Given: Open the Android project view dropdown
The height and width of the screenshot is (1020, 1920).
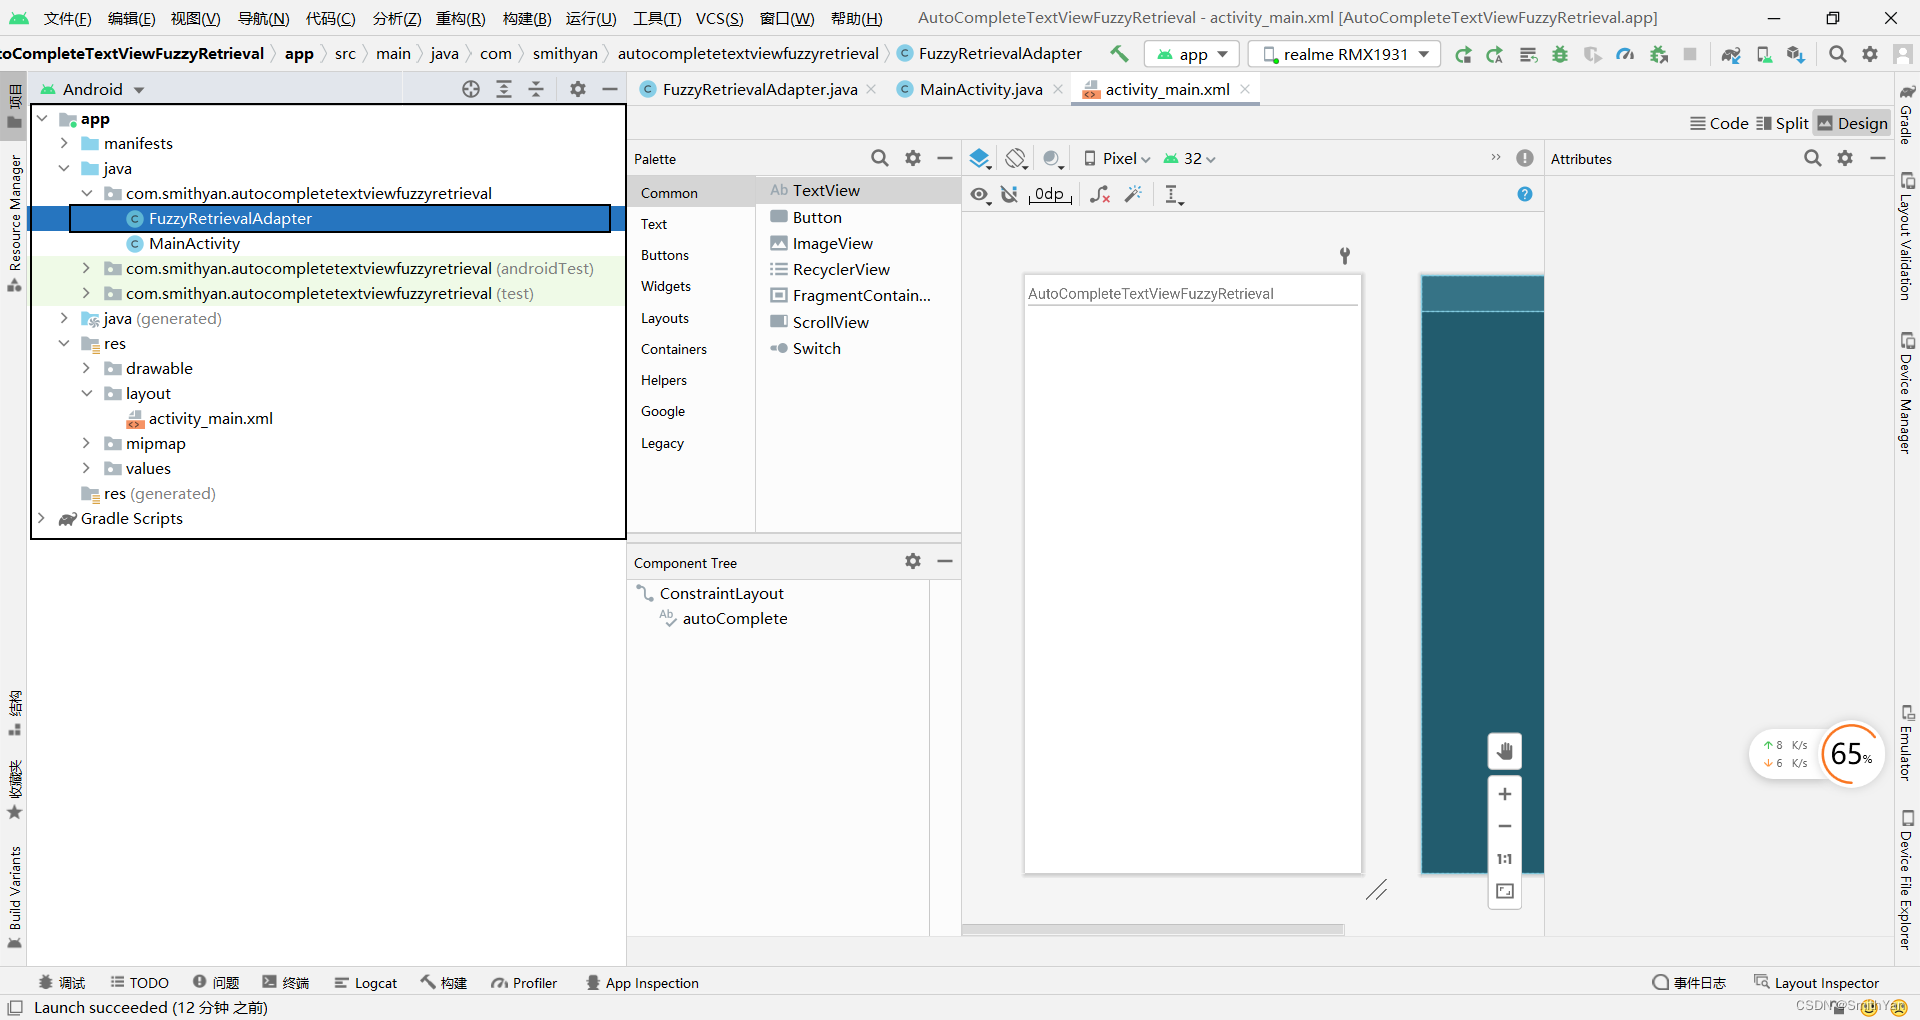Looking at the screenshot, I should tap(93, 89).
